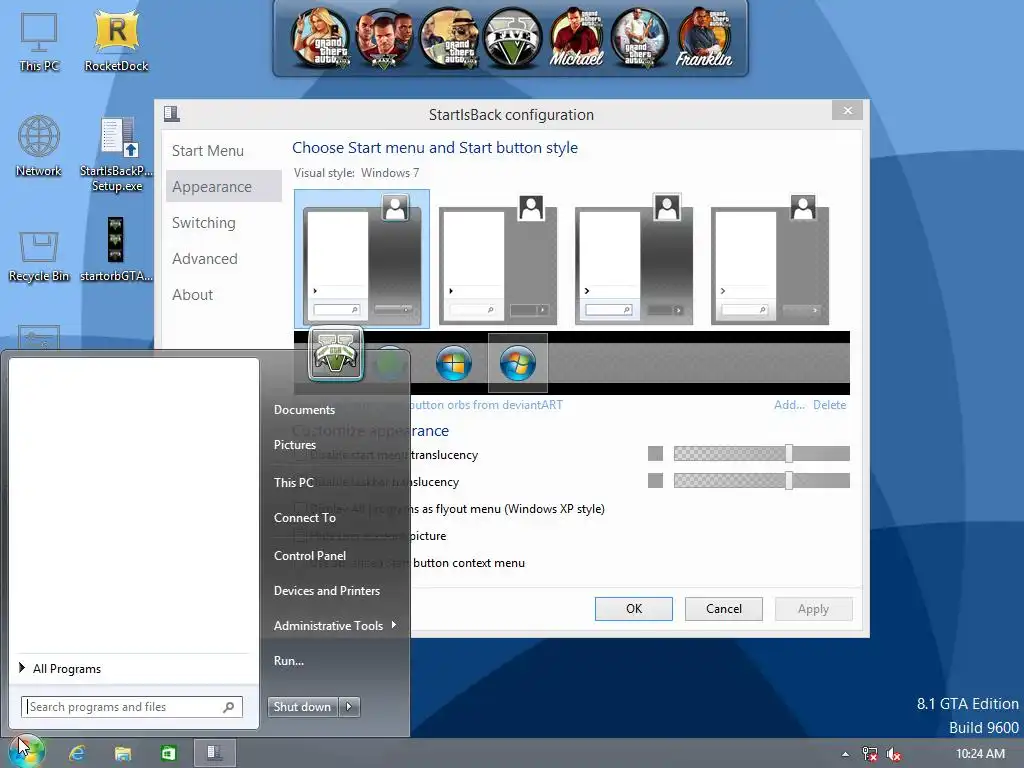Viewport: 1024px width, 768px height.
Task: Click Connect To in the Start menu
Action: tap(305, 518)
